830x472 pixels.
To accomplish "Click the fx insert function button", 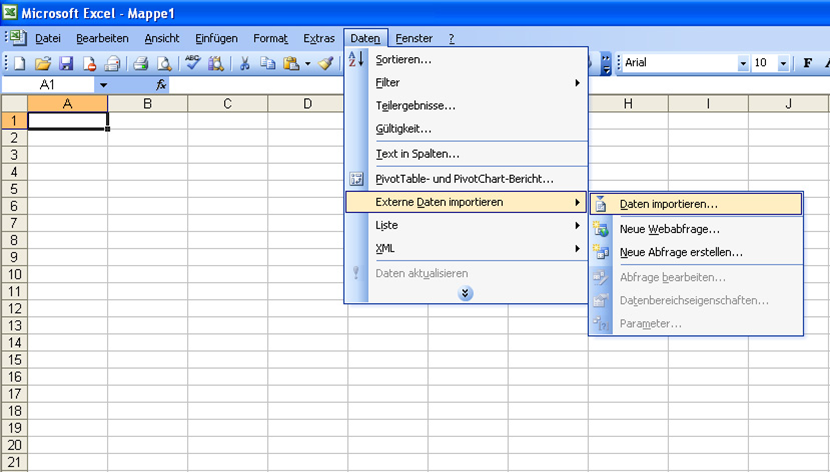I will click(x=161, y=86).
